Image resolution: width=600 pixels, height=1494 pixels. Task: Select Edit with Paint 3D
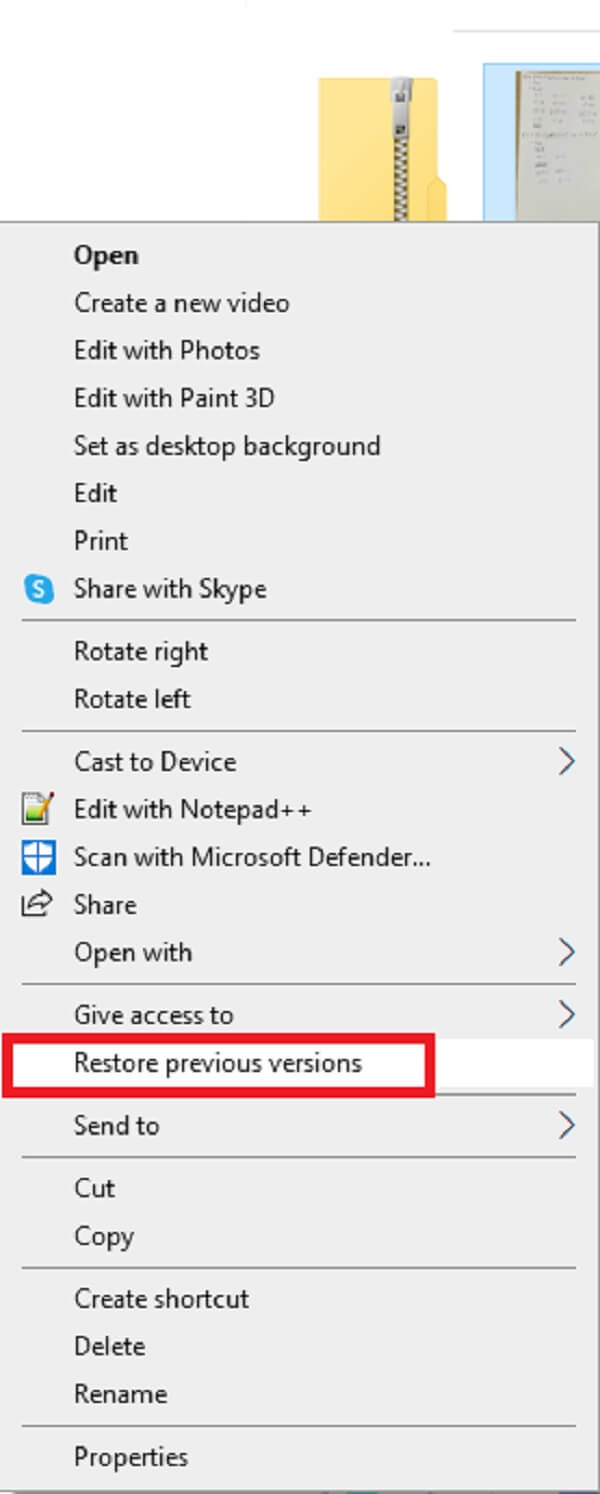point(174,398)
